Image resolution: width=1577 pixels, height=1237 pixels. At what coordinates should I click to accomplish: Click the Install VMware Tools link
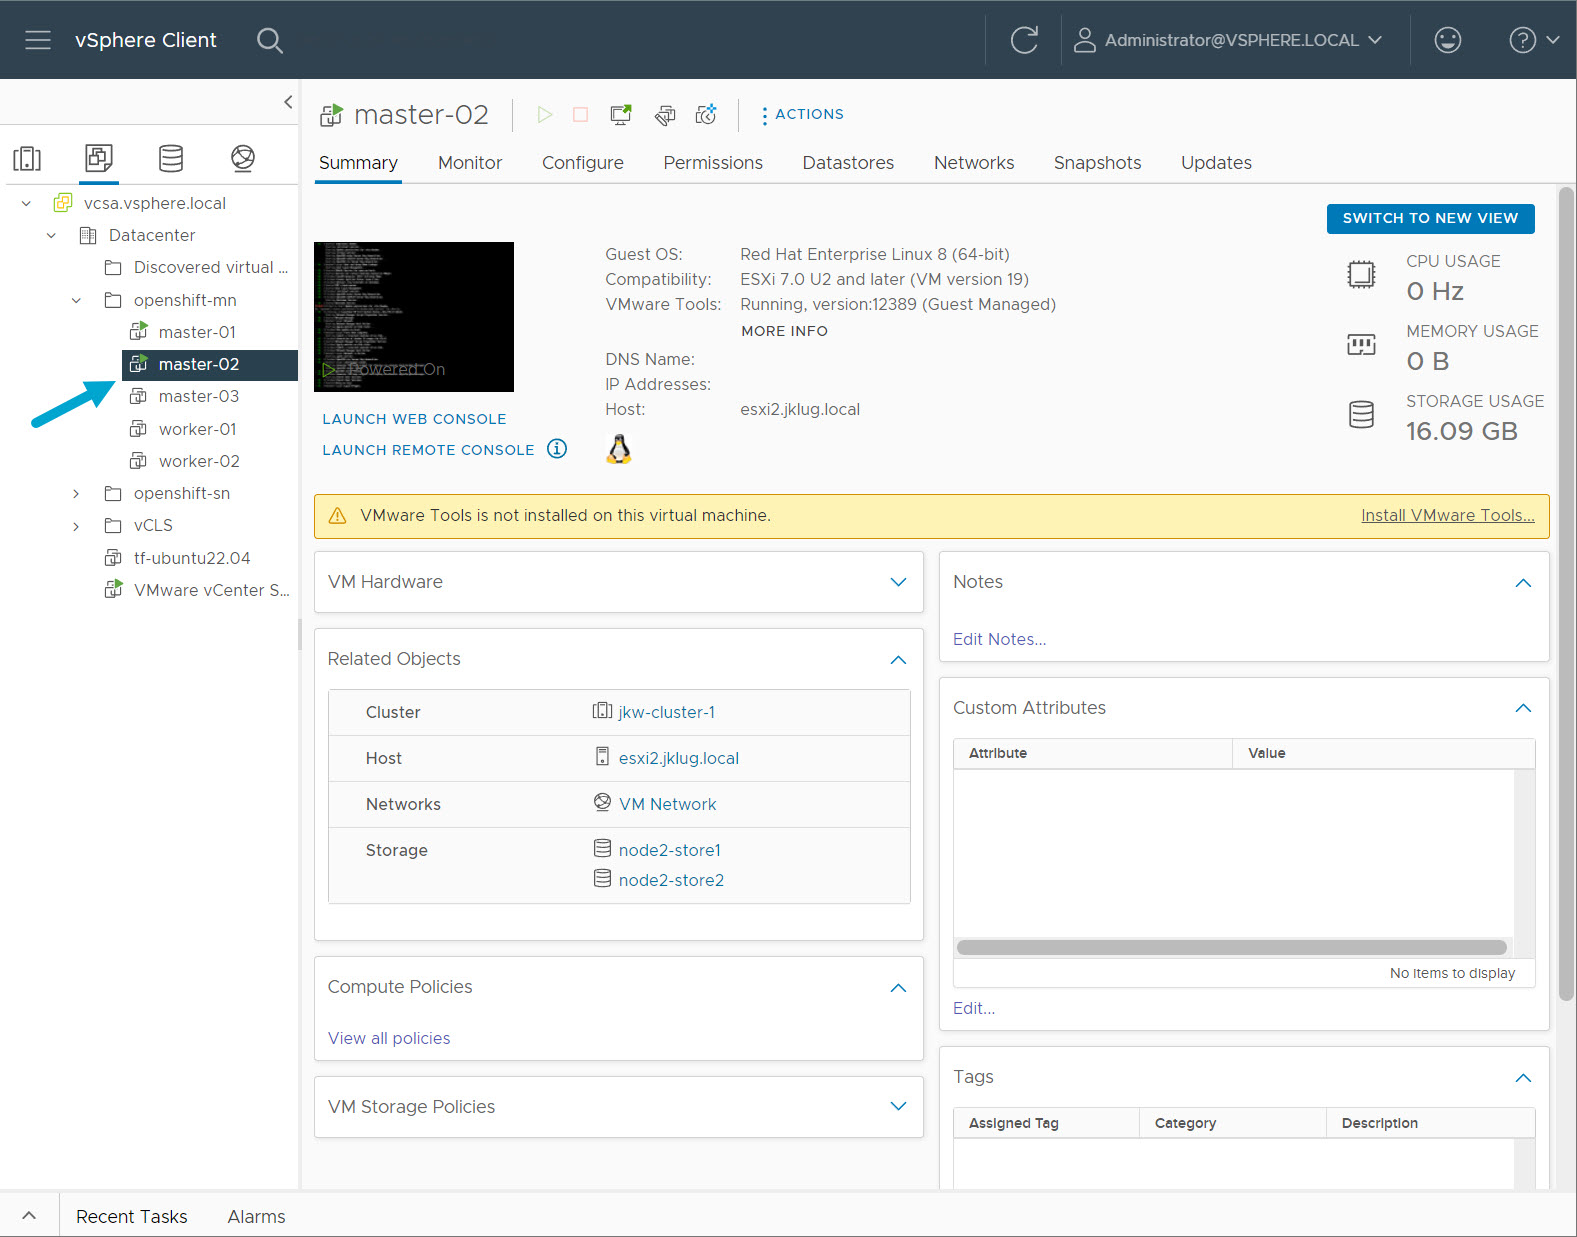1447,516
